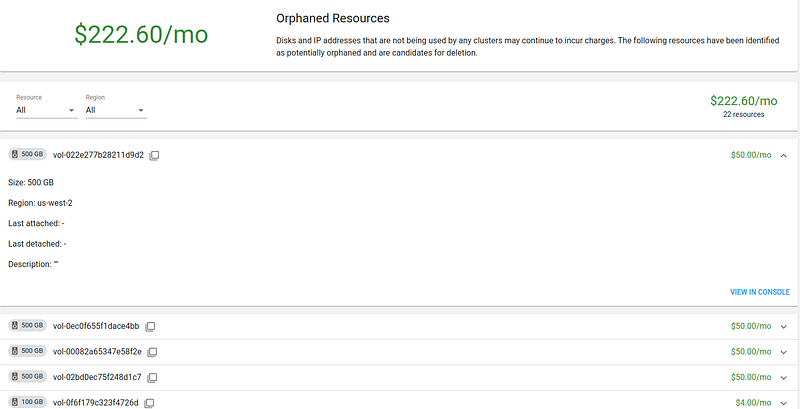Expand the vol-0ec0f655f1dace4bb row
This screenshot has width=800, height=409.
(784, 327)
